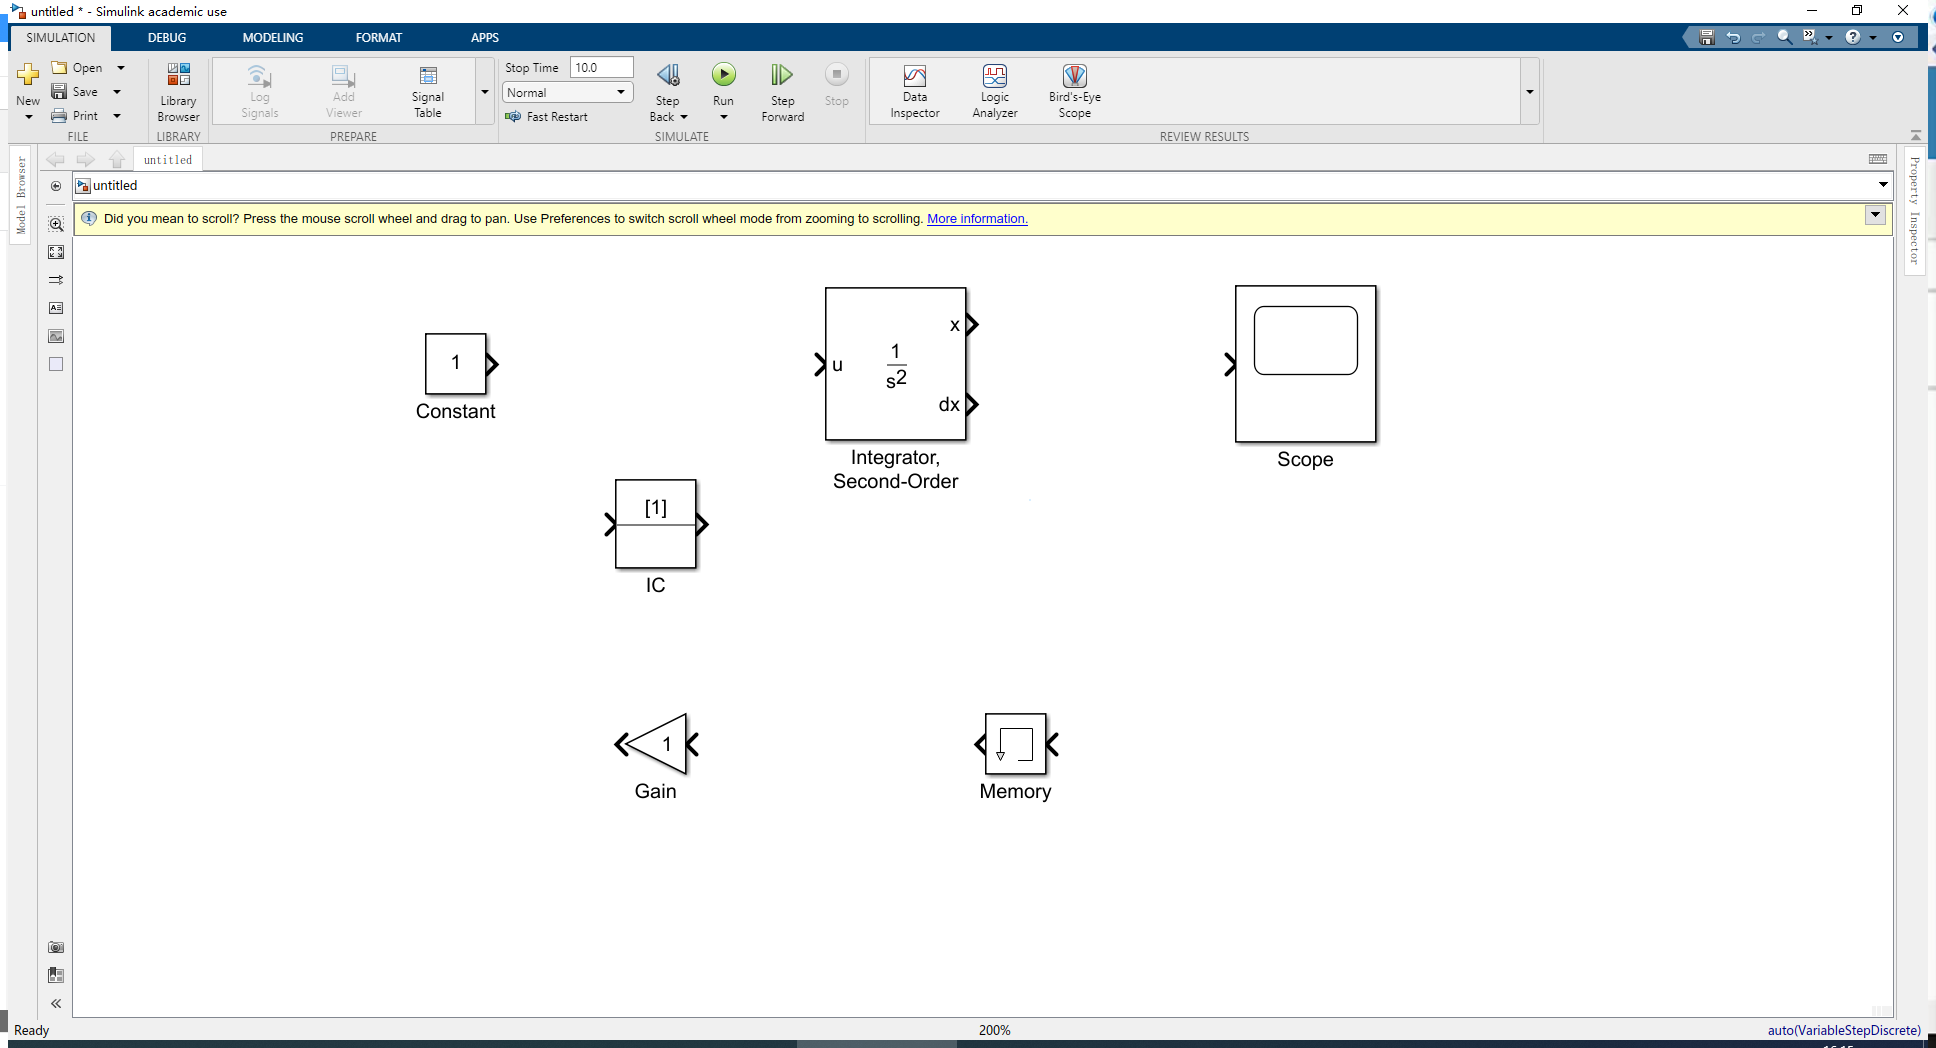The image size is (1936, 1048).
Task: Click the keyboard shortcuts icon
Action: [x=1878, y=159]
